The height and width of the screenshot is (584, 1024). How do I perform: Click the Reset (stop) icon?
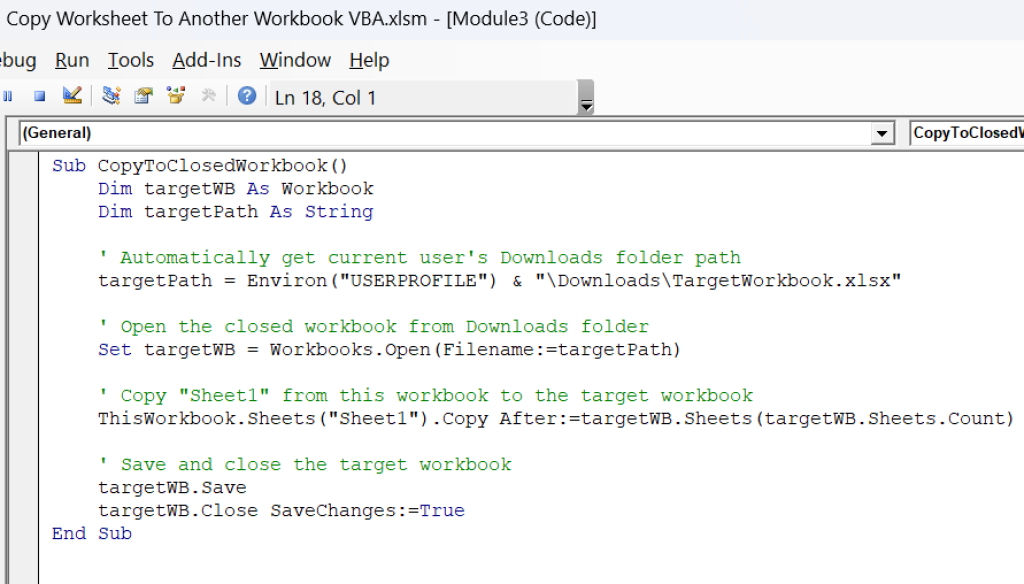[x=39, y=95]
